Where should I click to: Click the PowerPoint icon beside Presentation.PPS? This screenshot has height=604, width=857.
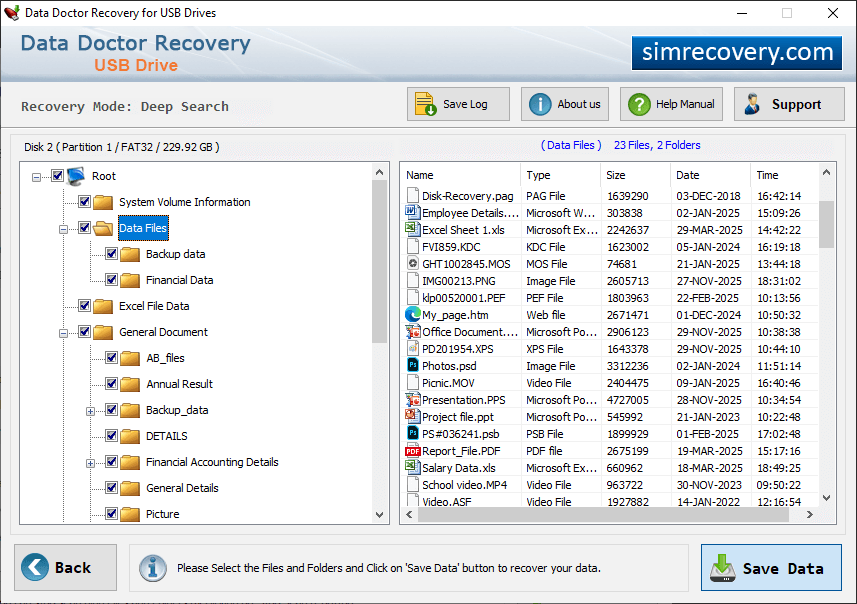click(412, 399)
